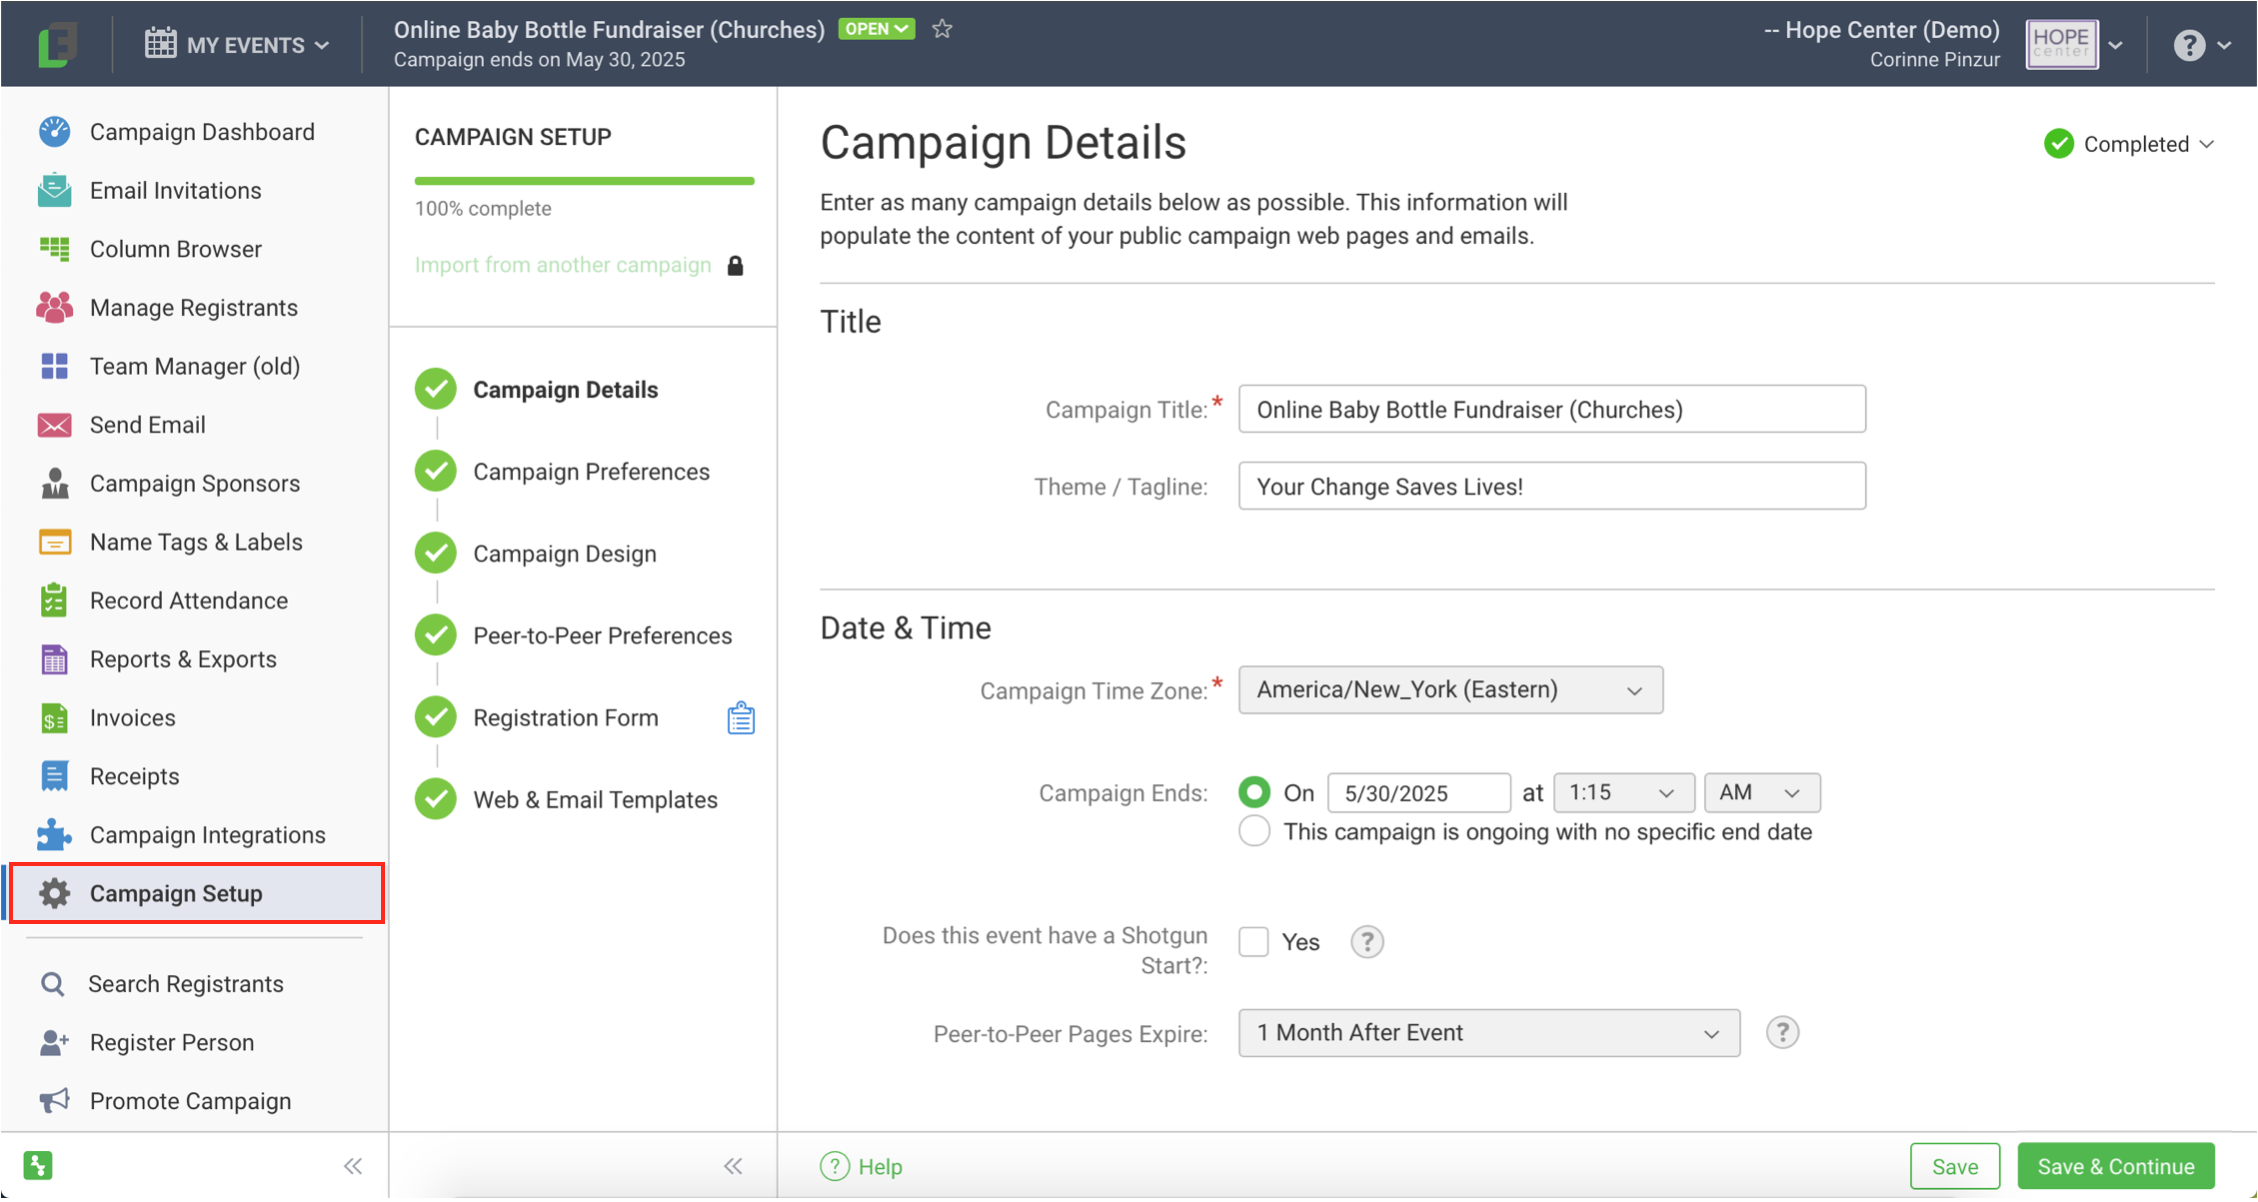This screenshot has width=2258, height=1202.
Task: Collapse the Campaign Setup panel with double-chevron
Action: tap(733, 1166)
